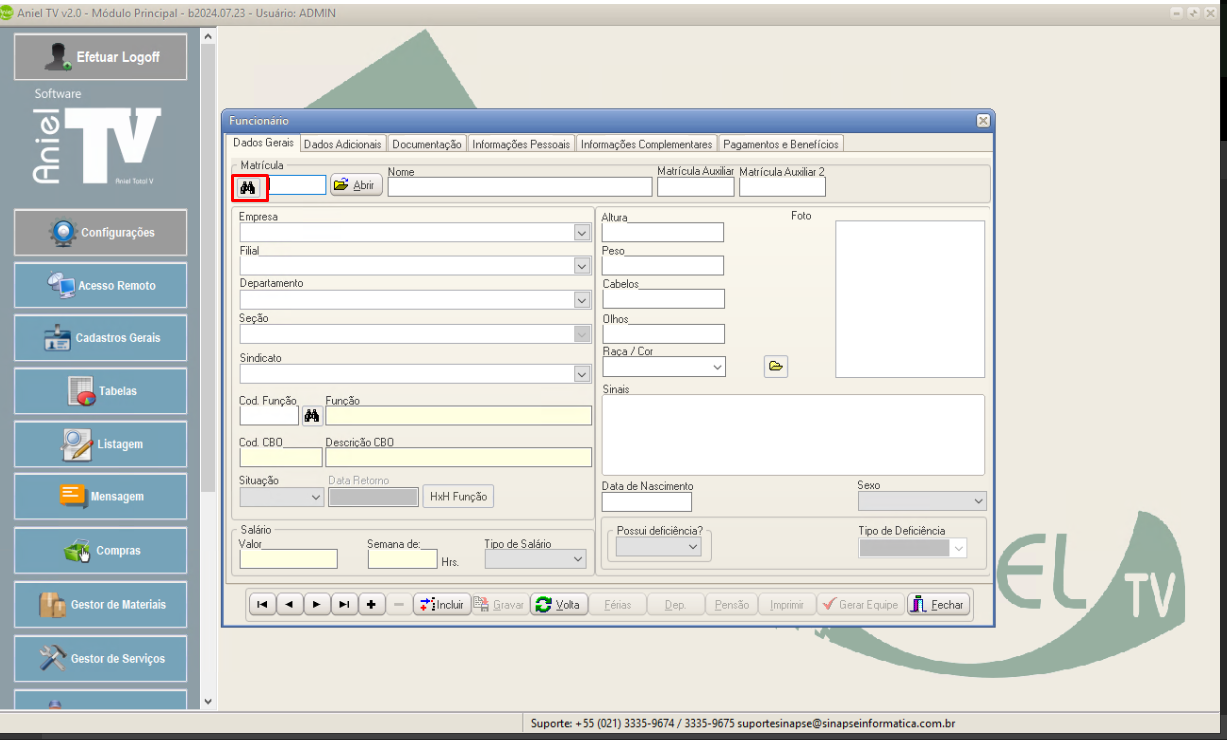Click the folder icon beside Raça / Cor
The image size is (1227, 740).
pos(776,367)
